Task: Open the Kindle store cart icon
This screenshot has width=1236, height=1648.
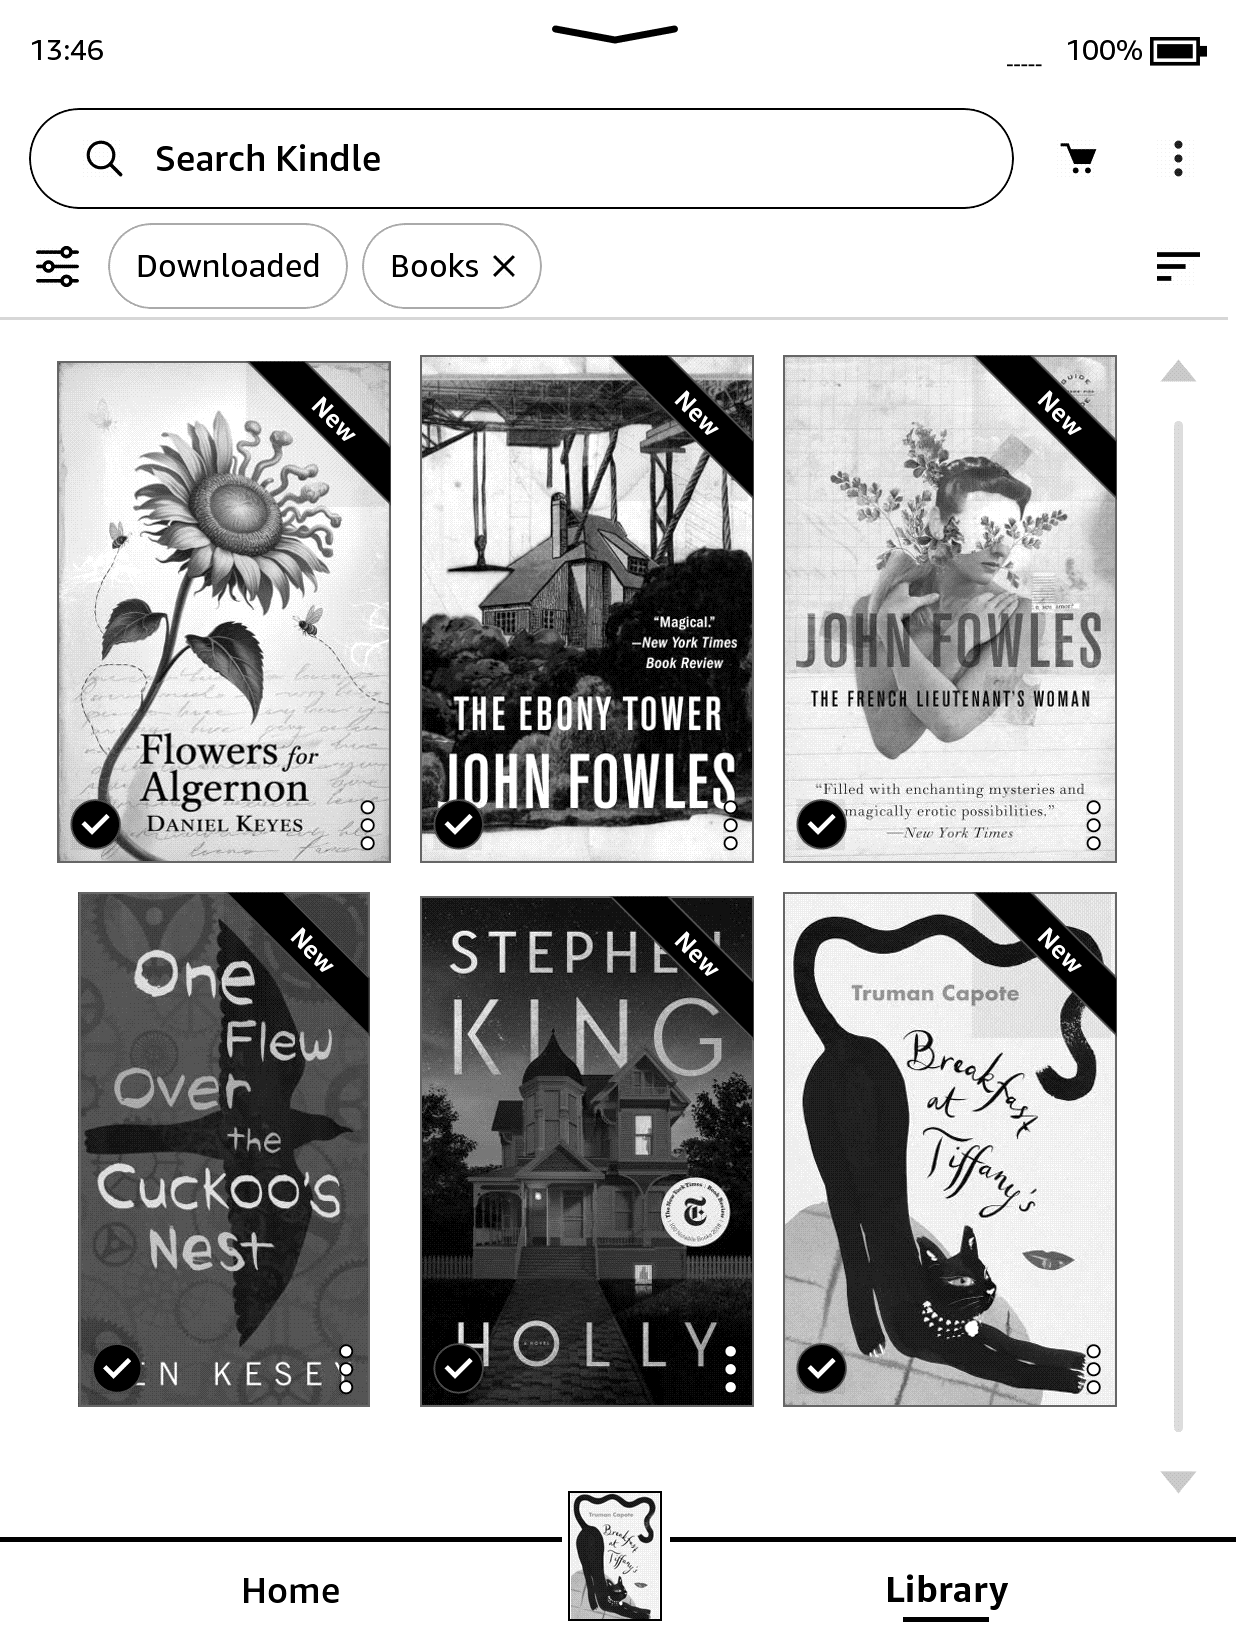Action: point(1078,158)
